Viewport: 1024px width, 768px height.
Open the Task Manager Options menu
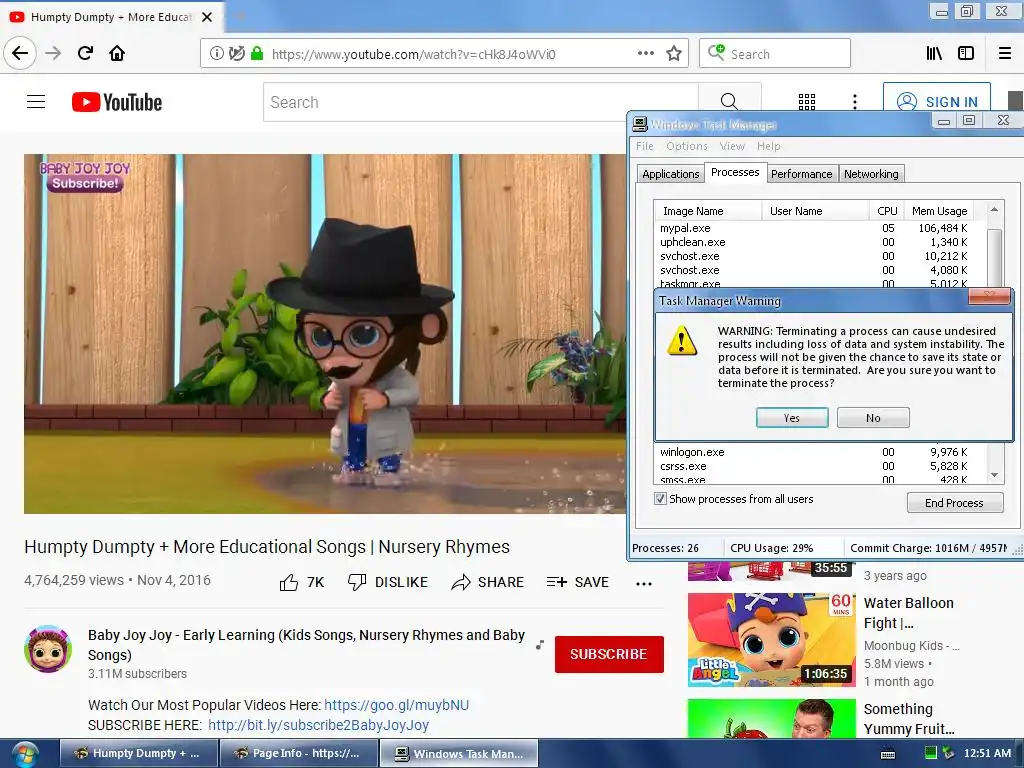pos(687,146)
